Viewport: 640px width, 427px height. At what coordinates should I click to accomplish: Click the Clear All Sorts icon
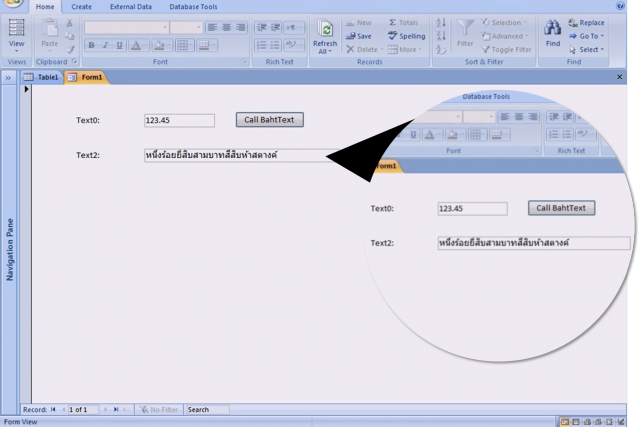(441, 49)
